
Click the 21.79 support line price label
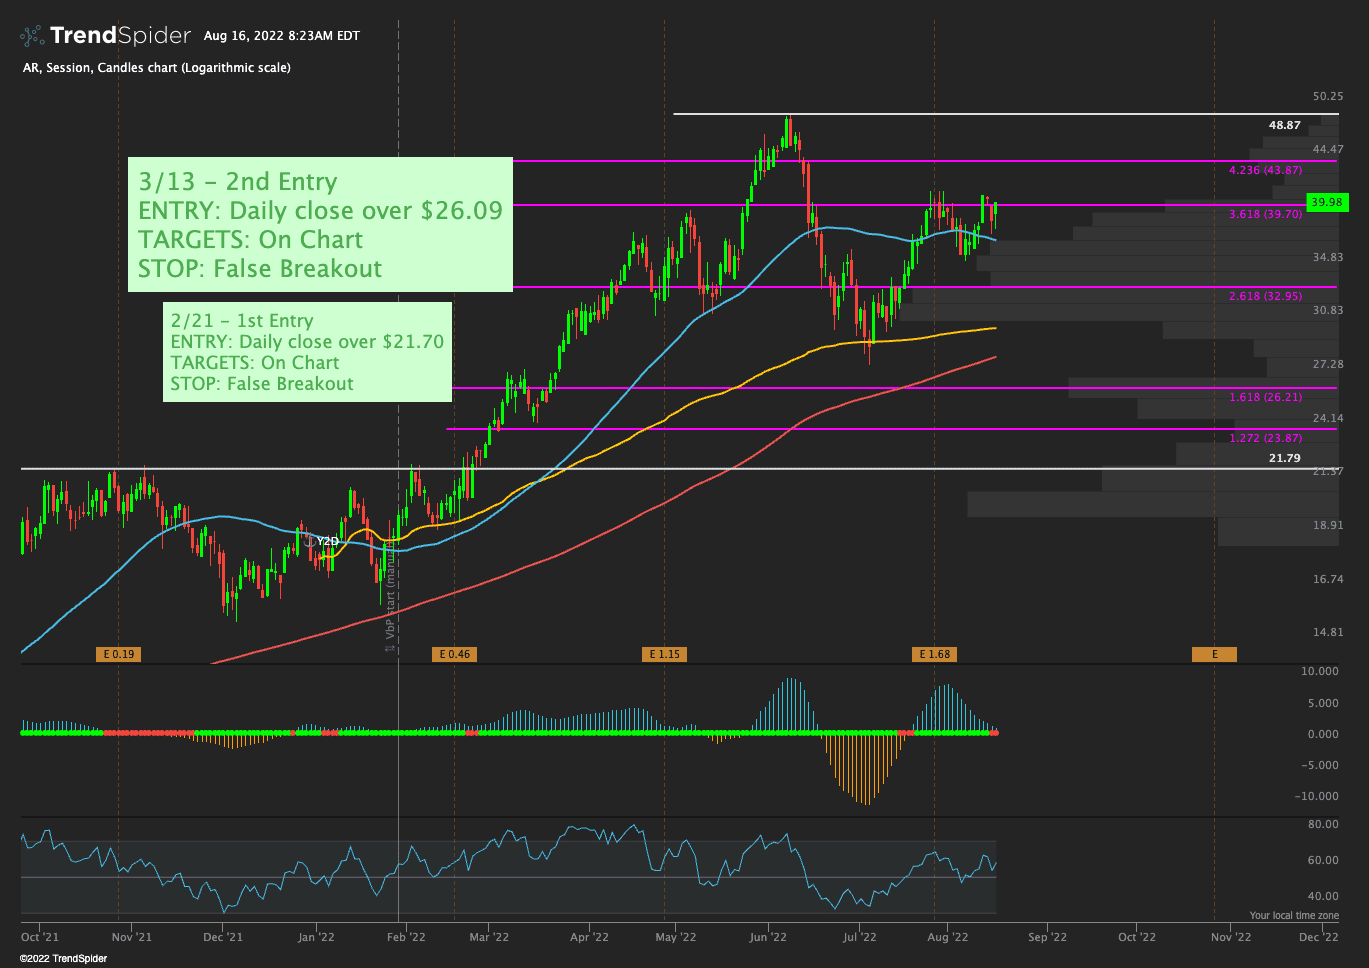click(x=1284, y=458)
